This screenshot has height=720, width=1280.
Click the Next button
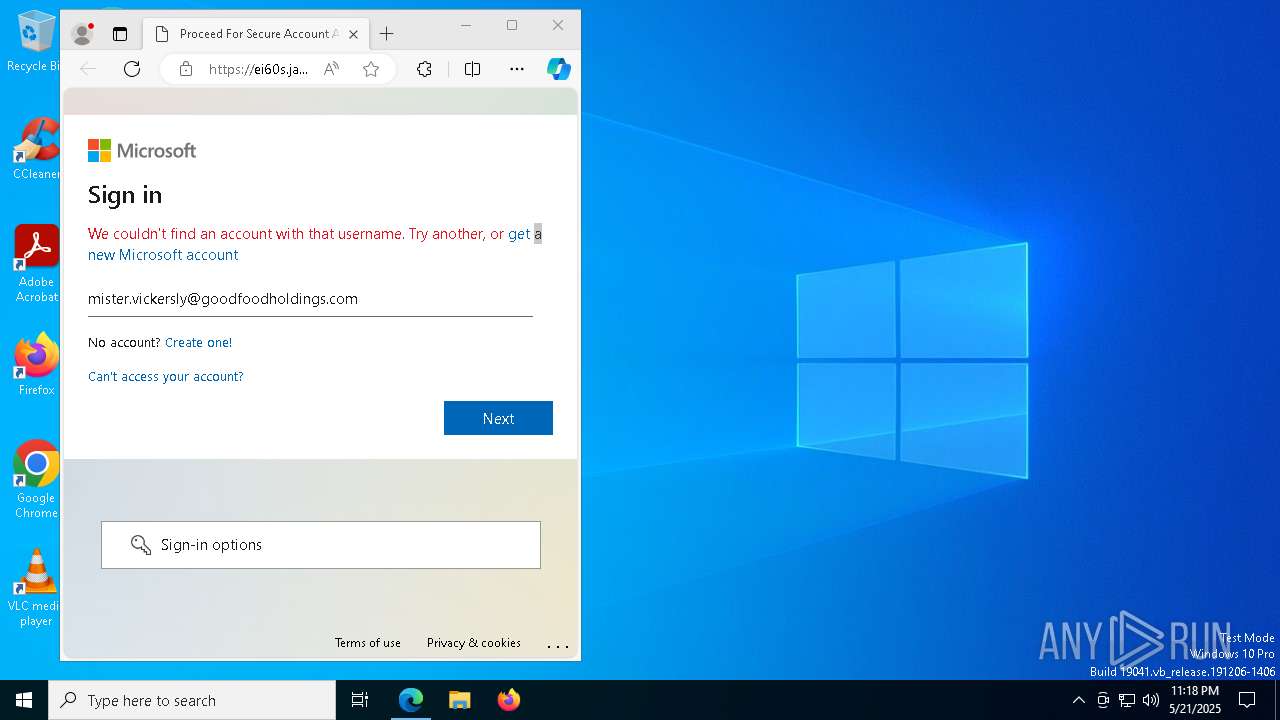(498, 418)
